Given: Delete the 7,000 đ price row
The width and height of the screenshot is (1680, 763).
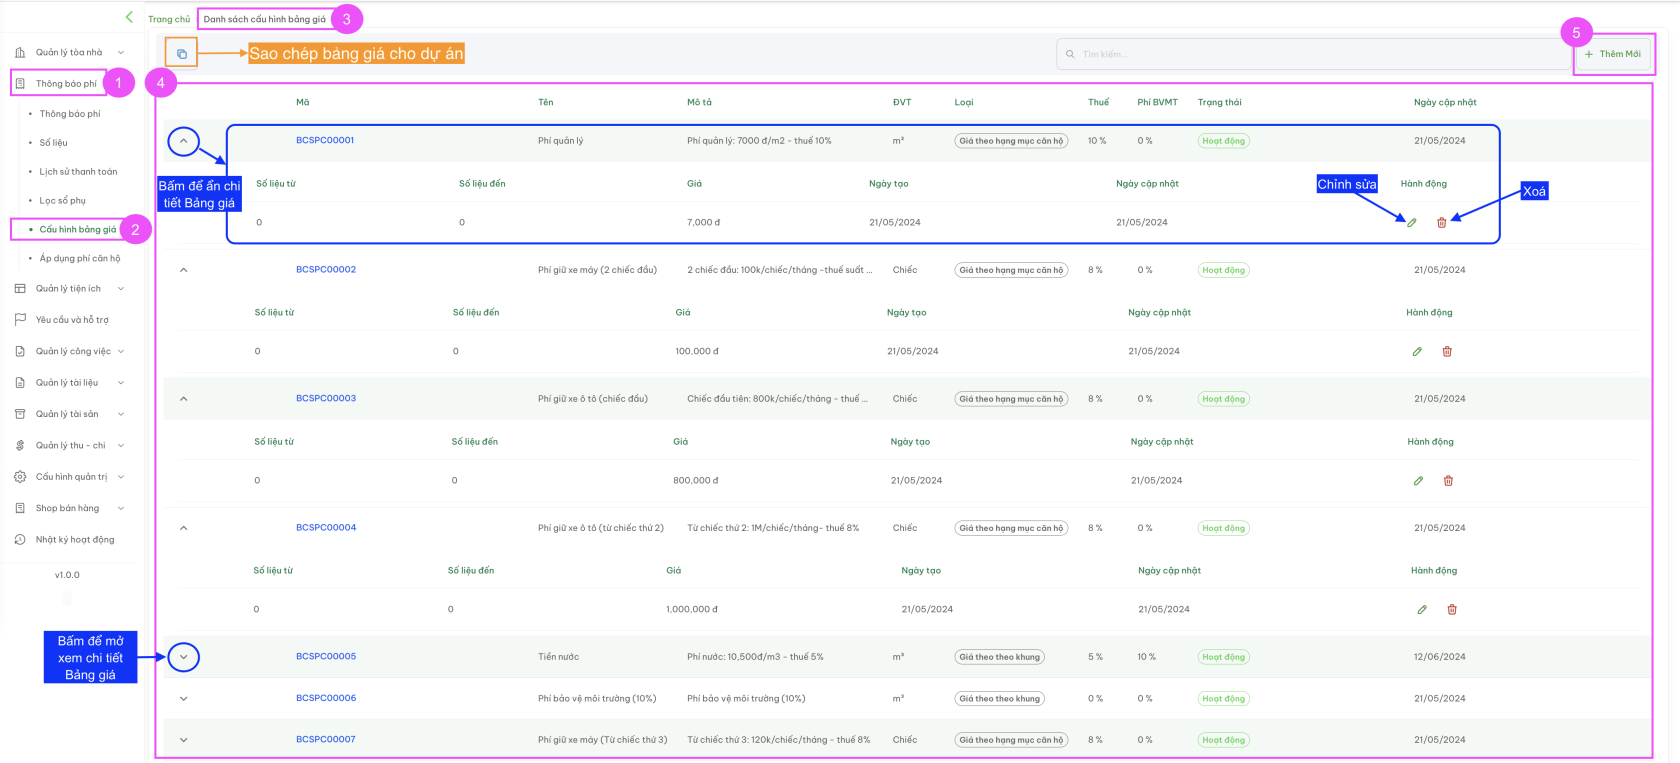Looking at the screenshot, I should [x=1442, y=223].
